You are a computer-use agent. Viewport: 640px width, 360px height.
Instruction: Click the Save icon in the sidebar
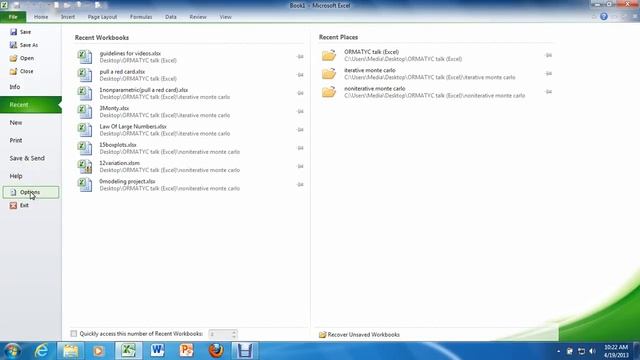click(x=13, y=32)
